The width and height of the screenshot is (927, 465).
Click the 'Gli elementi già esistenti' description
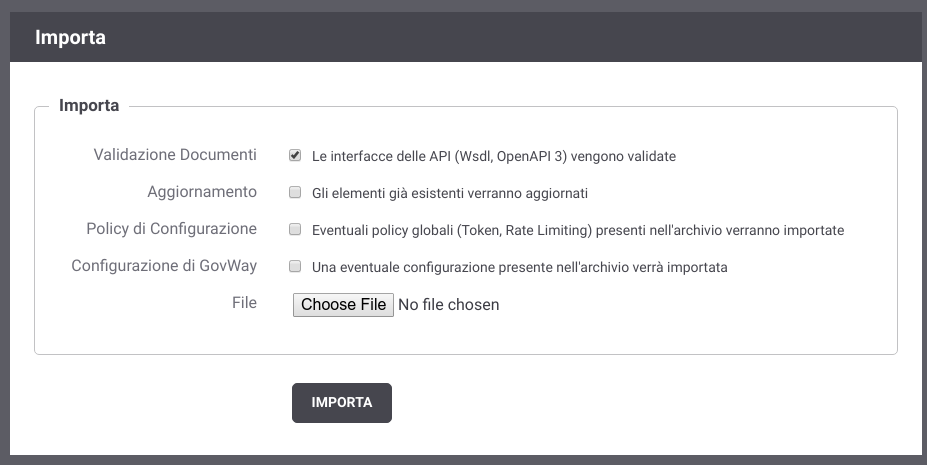(x=450, y=194)
